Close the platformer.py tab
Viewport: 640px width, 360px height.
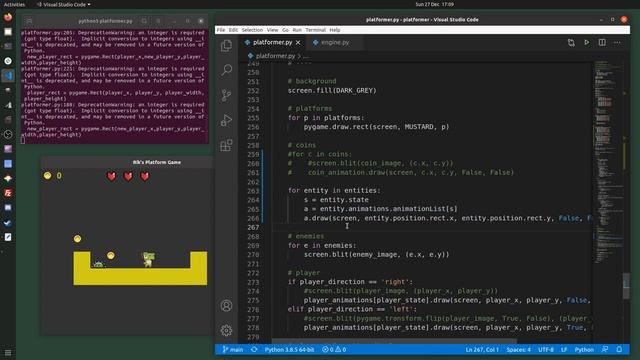(x=298, y=42)
